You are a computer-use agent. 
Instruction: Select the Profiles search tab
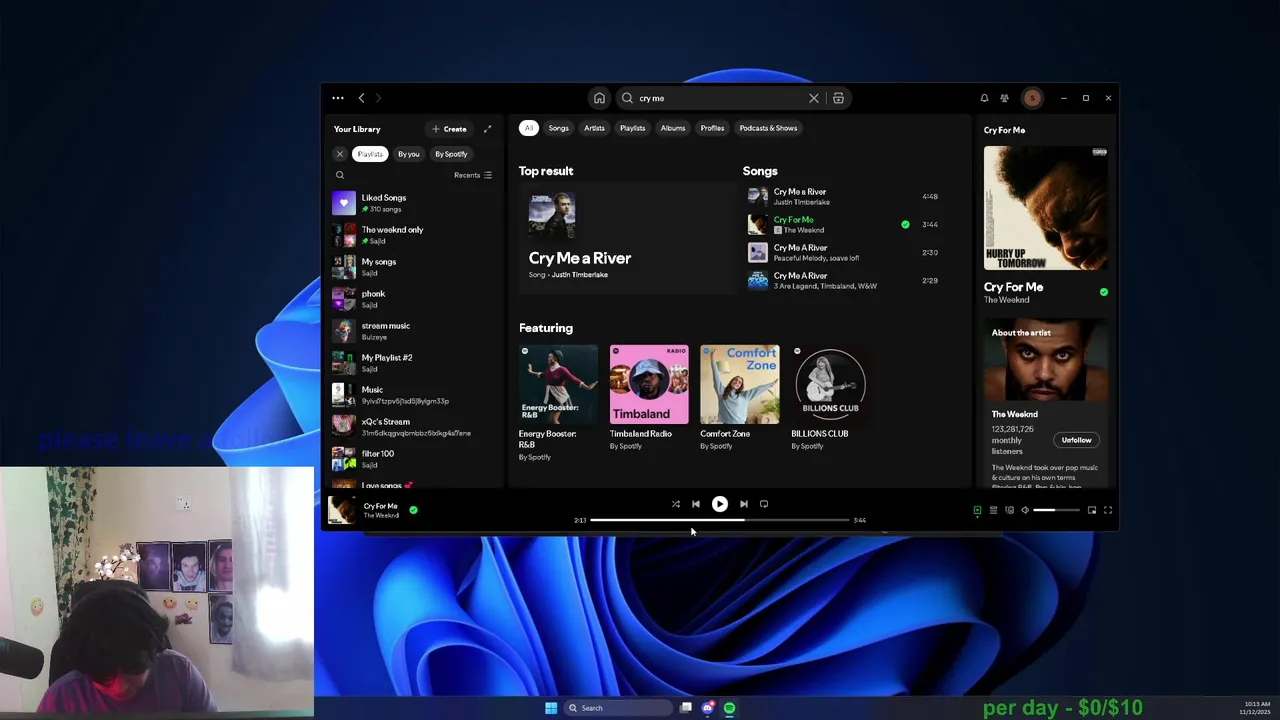point(712,128)
